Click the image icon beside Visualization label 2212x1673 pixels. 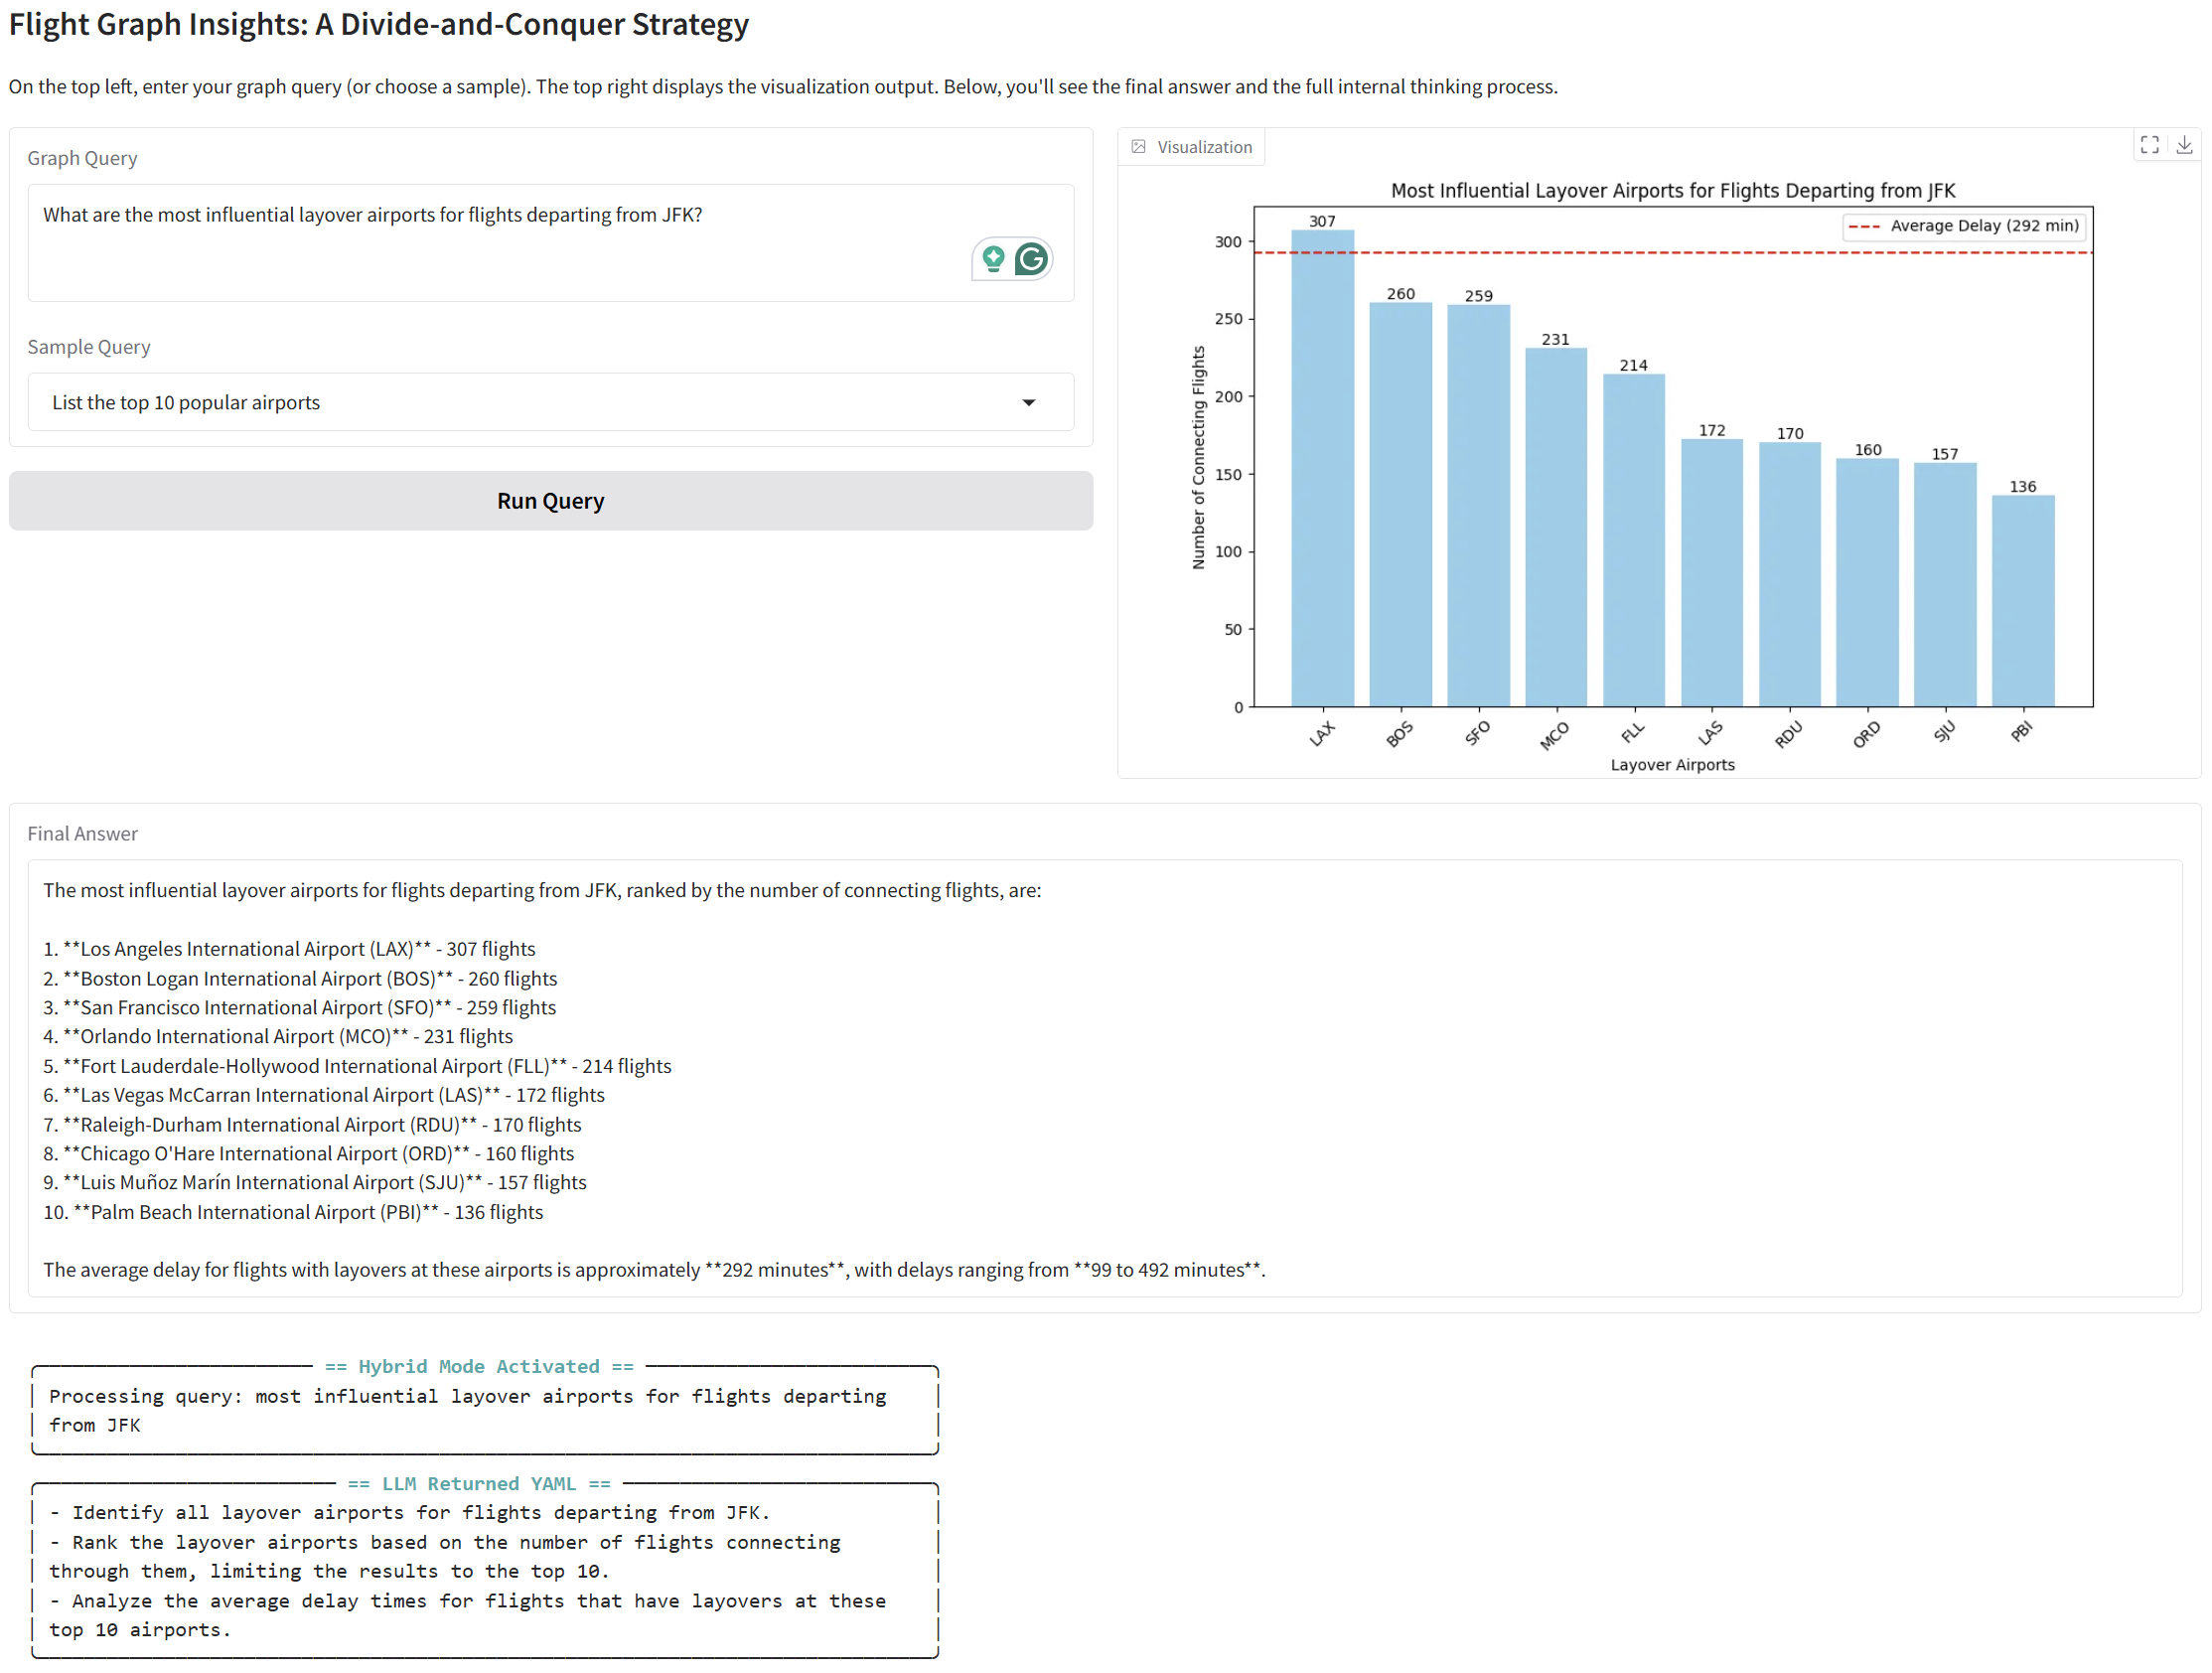1138,147
